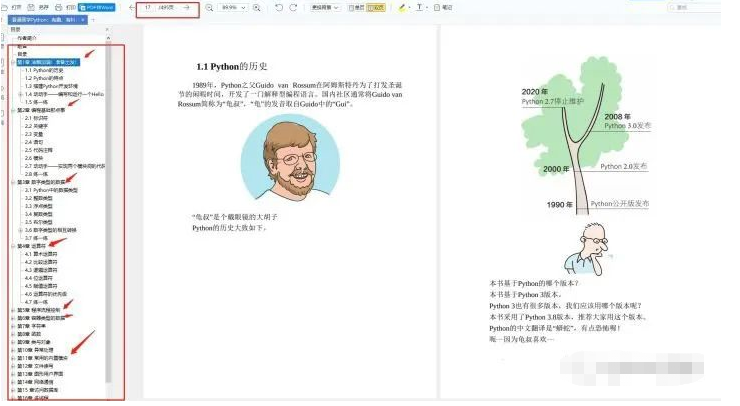This screenshot has width=740, height=406.
Task: Expand the 第11章 chapter node
Action: [13, 358]
